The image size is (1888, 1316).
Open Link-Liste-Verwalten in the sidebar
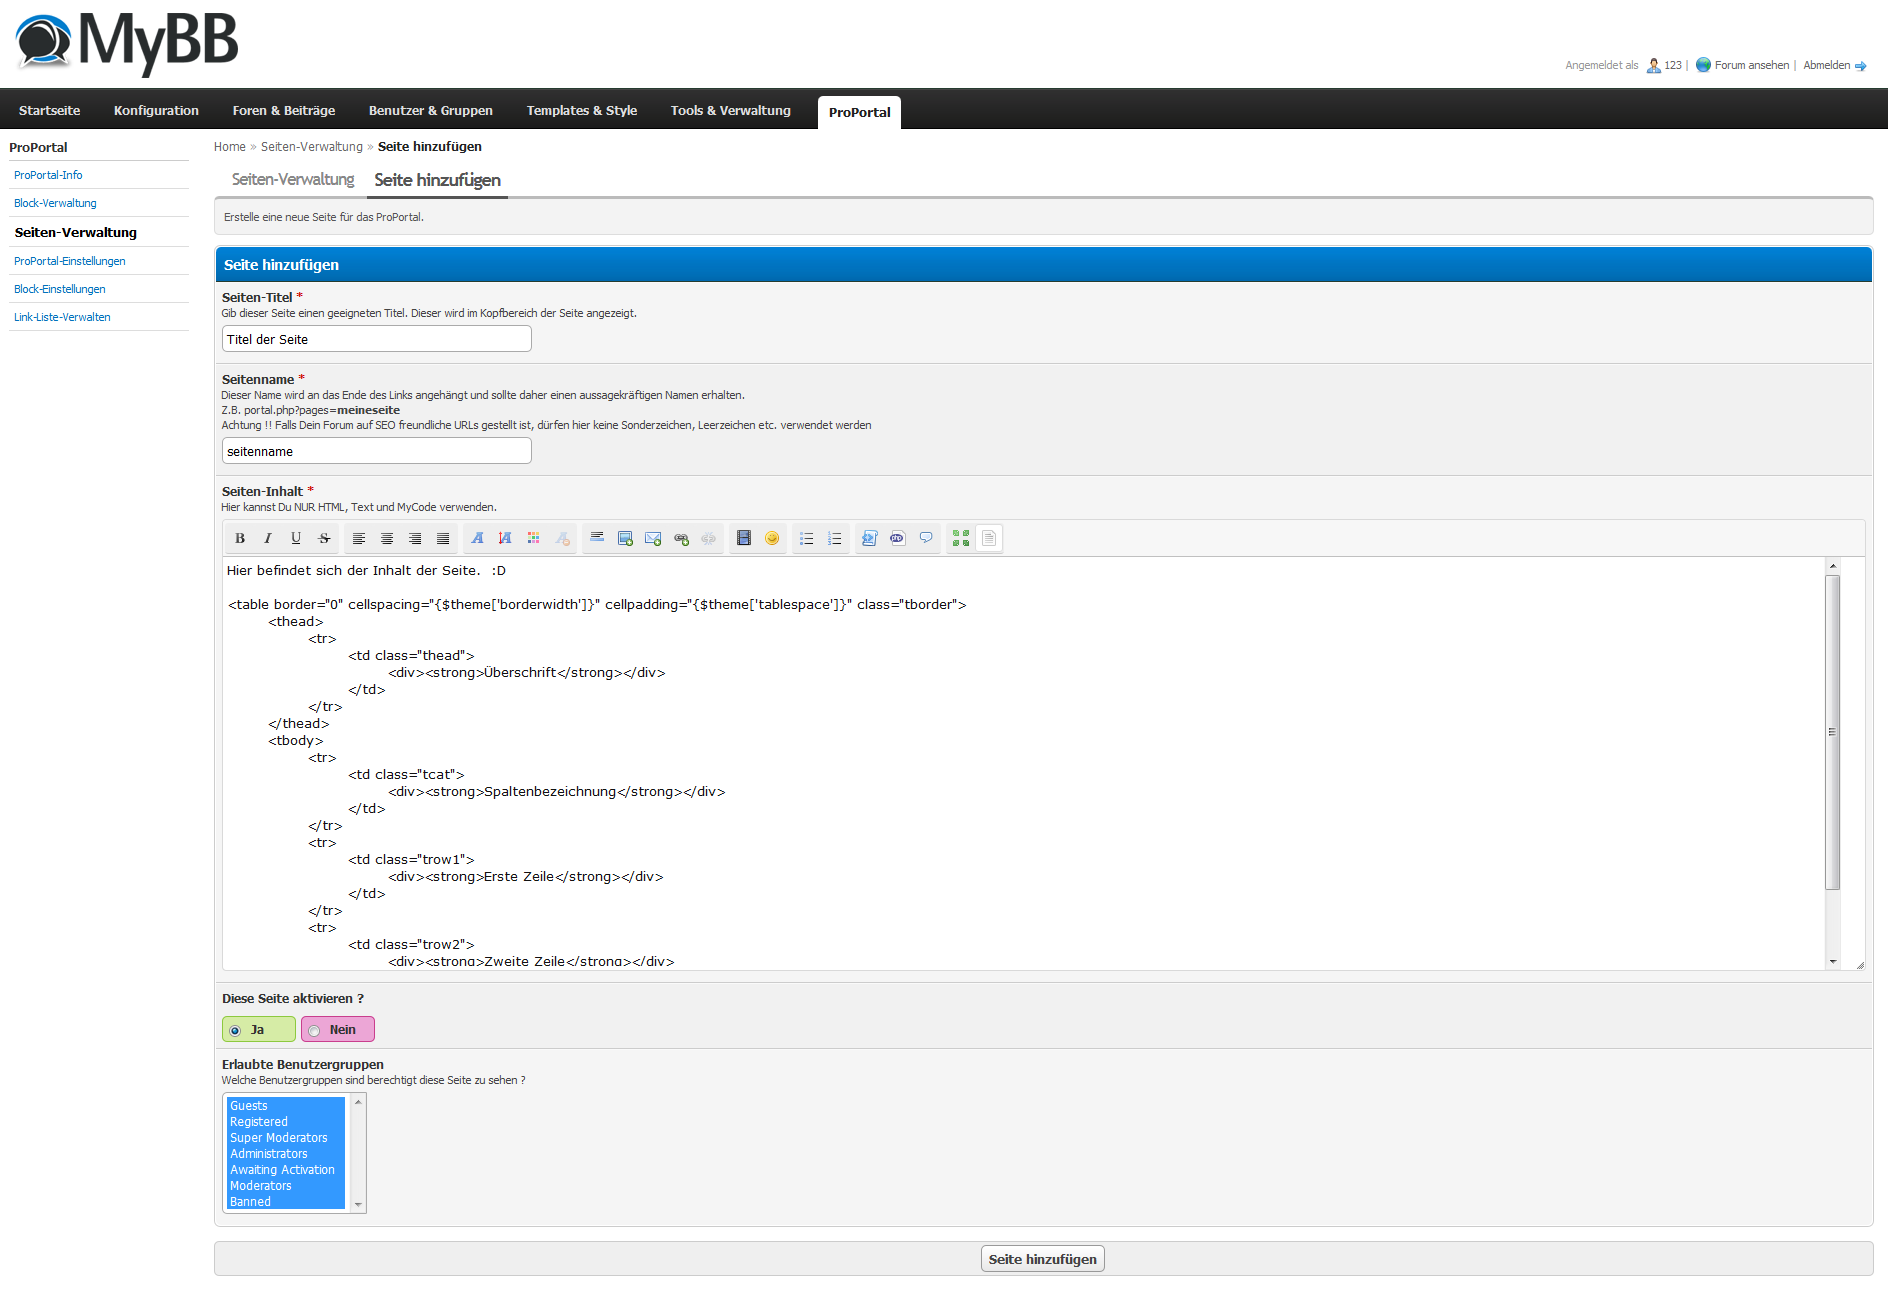62,317
